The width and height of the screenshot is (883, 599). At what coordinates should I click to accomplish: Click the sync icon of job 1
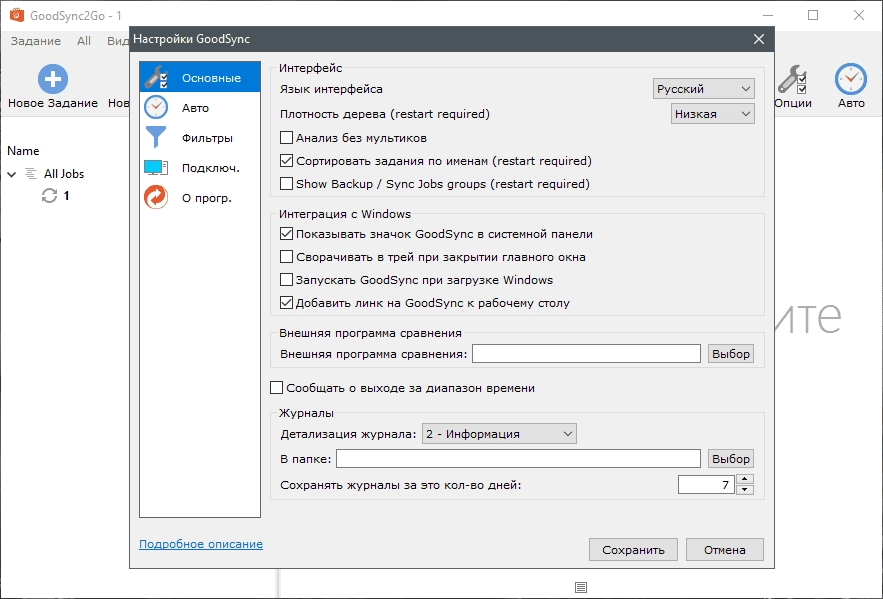pyautogui.click(x=50, y=195)
